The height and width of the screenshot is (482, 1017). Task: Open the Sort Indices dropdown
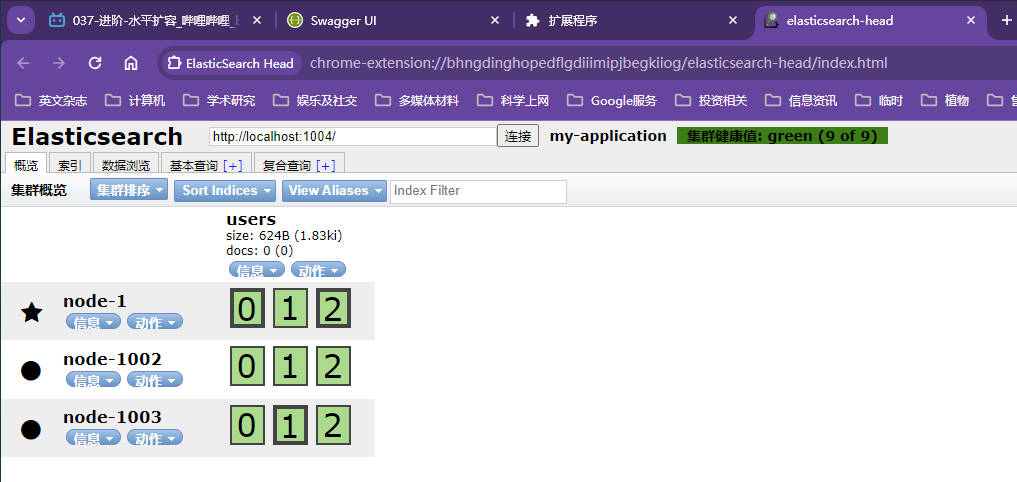coord(224,190)
